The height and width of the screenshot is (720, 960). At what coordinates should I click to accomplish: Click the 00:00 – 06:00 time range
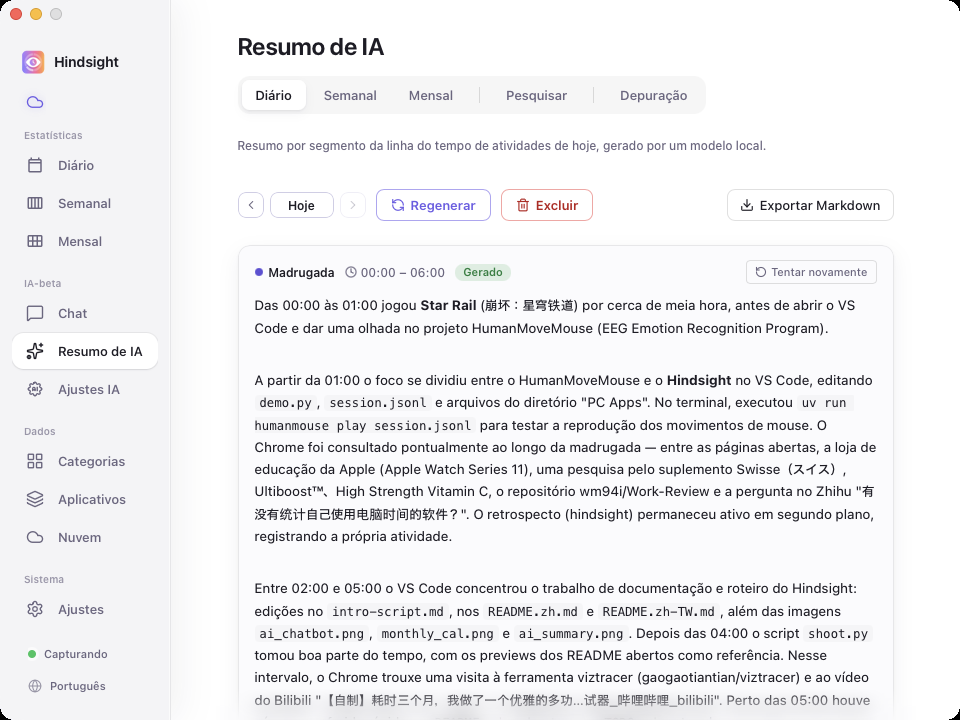click(x=403, y=272)
